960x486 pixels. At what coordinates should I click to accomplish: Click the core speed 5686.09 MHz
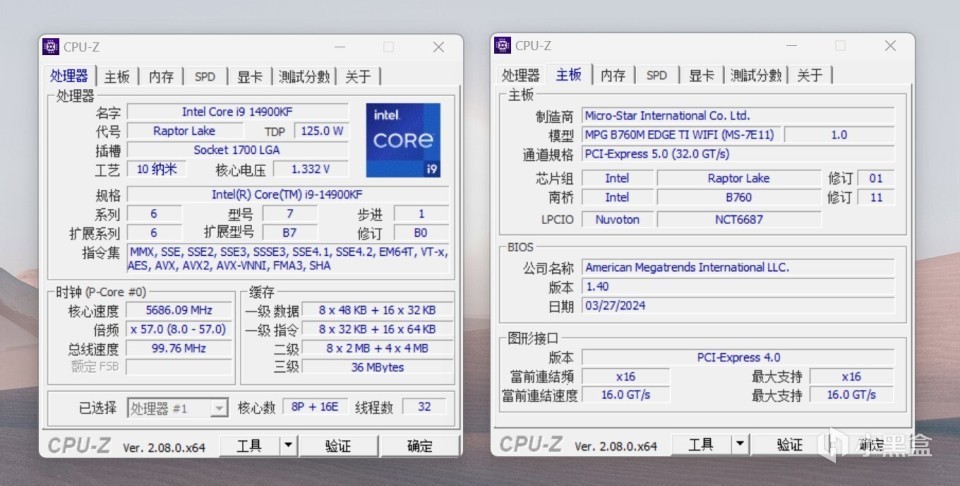tap(179, 310)
